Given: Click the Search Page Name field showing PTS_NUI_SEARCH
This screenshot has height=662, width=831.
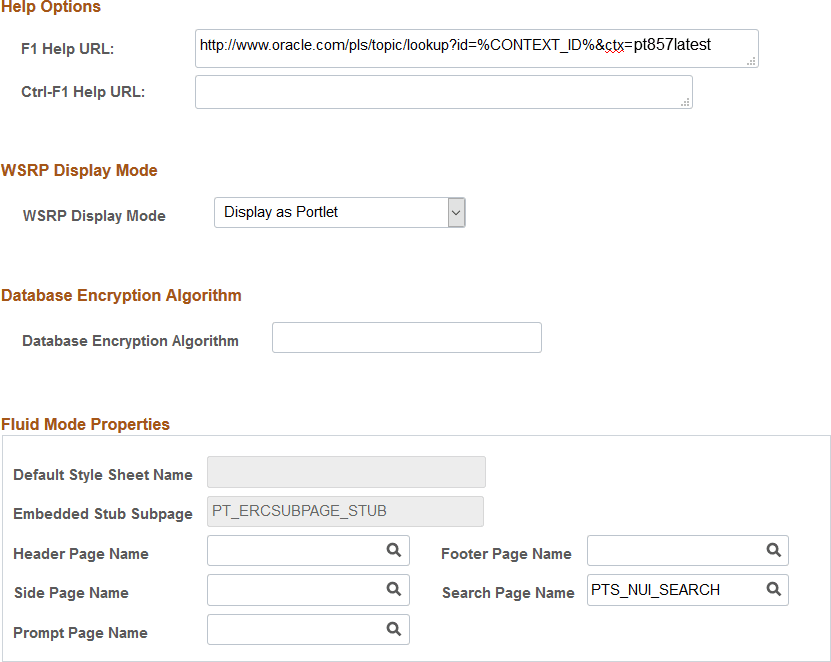Looking at the screenshot, I should coord(660,590).
